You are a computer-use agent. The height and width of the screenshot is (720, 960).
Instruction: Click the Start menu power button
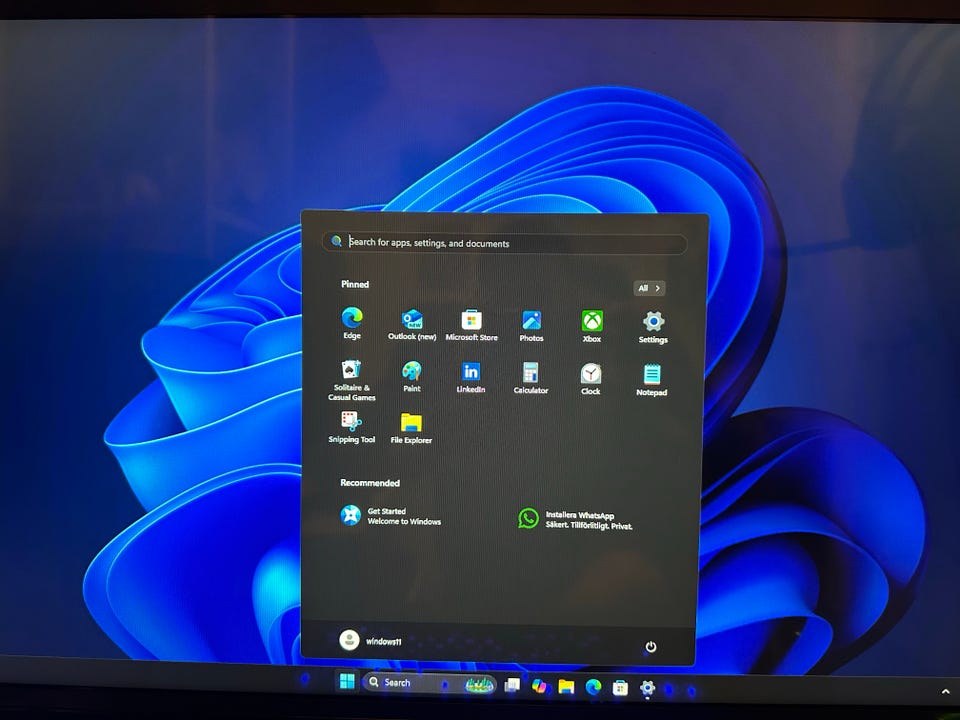pyautogui.click(x=651, y=647)
